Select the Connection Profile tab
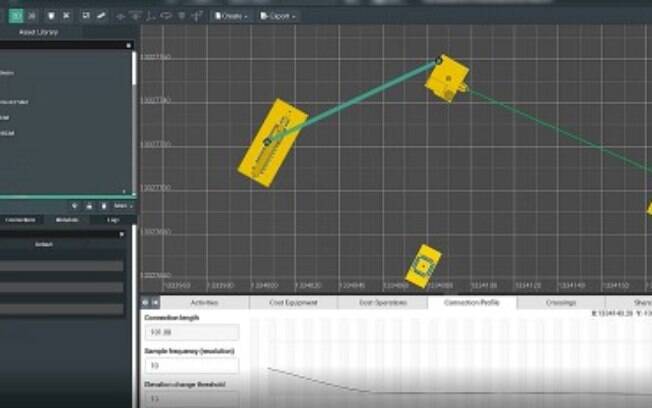 pyautogui.click(x=472, y=303)
